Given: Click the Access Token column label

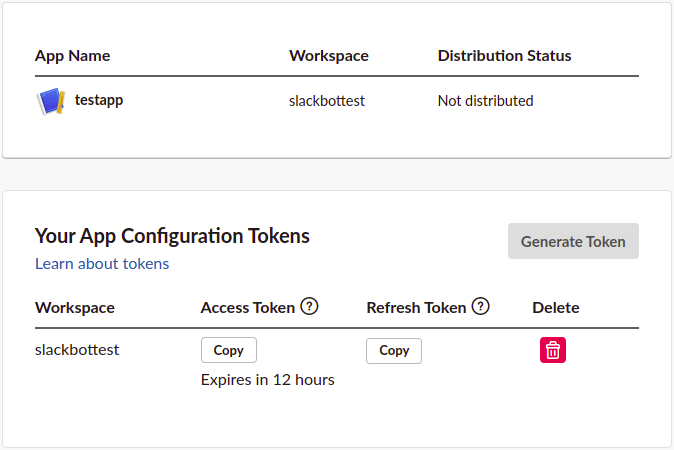Looking at the screenshot, I should (247, 308).
